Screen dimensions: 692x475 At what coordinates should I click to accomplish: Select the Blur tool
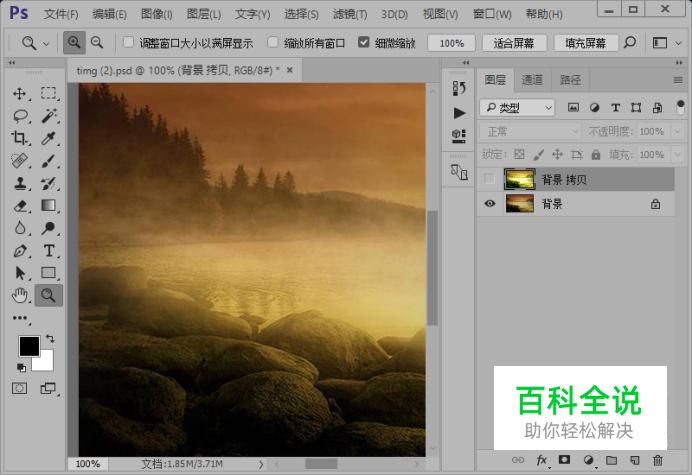(x=19, y=228)
